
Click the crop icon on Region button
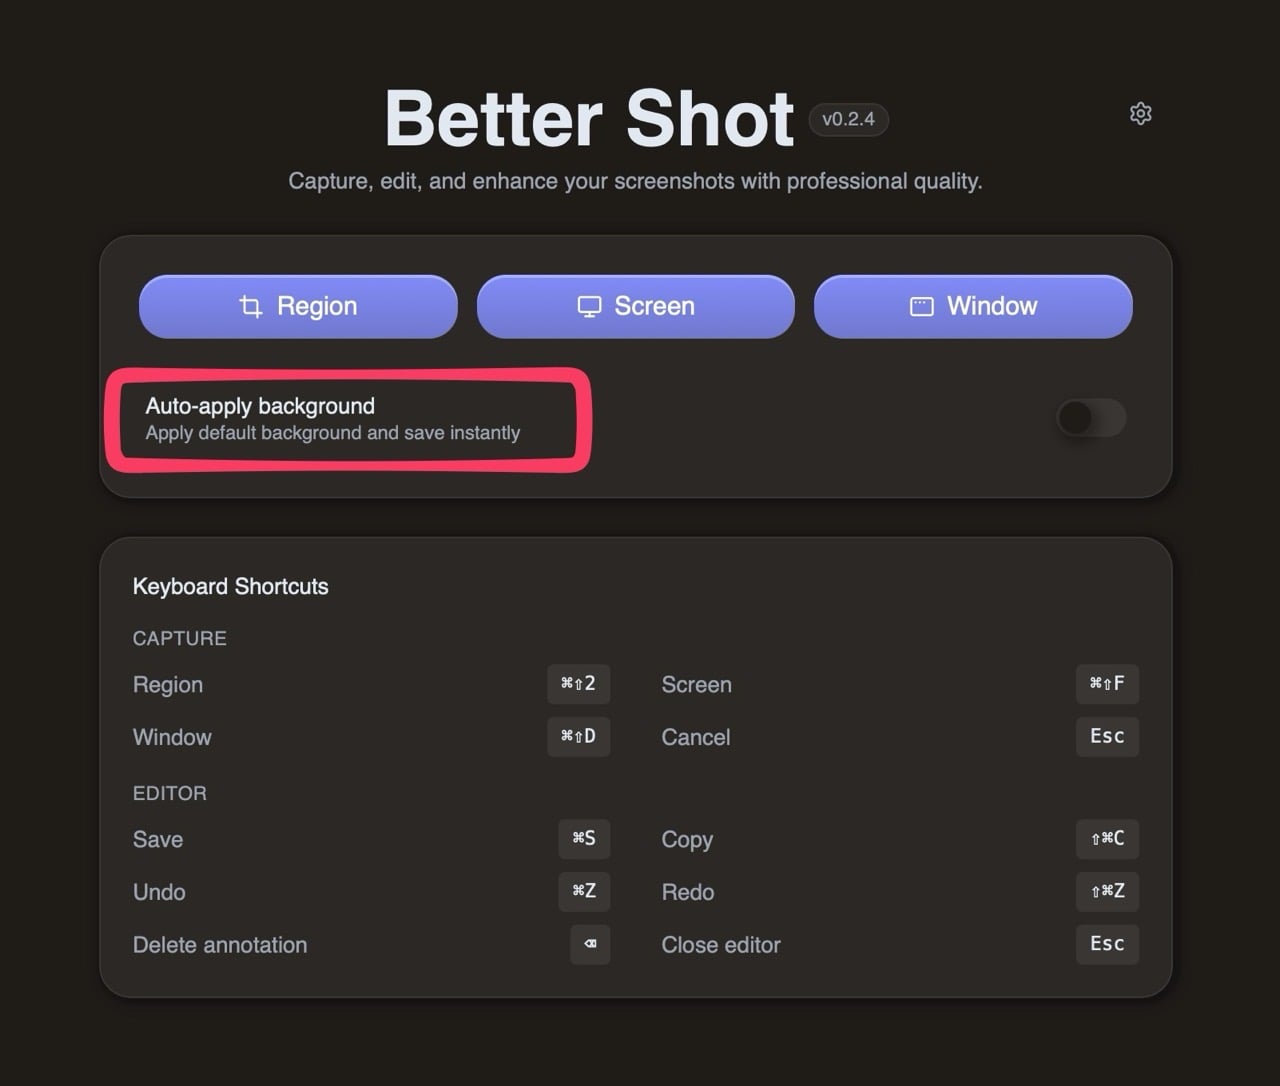(251, 306)
